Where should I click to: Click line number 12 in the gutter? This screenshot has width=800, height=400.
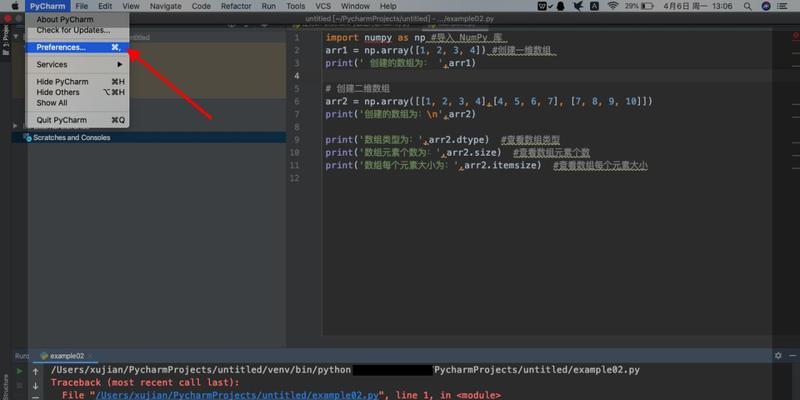tap(295, 178)
